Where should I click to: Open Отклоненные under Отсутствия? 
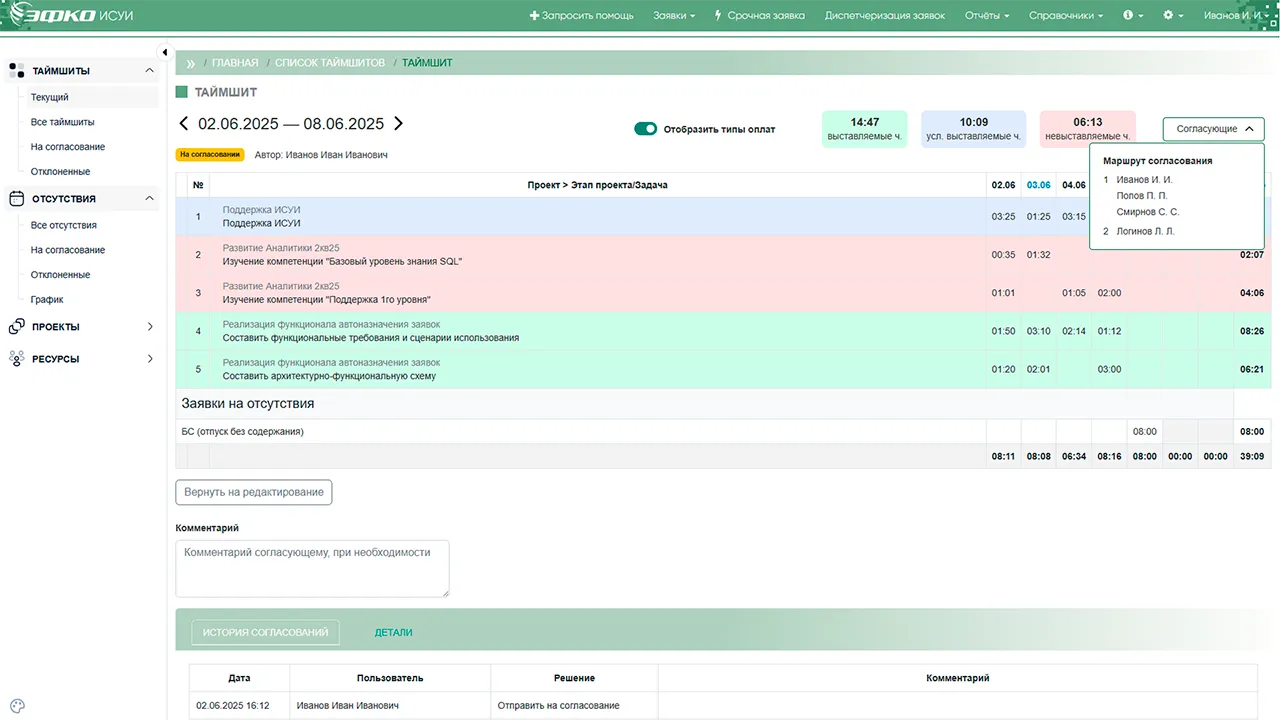[60, 275]
